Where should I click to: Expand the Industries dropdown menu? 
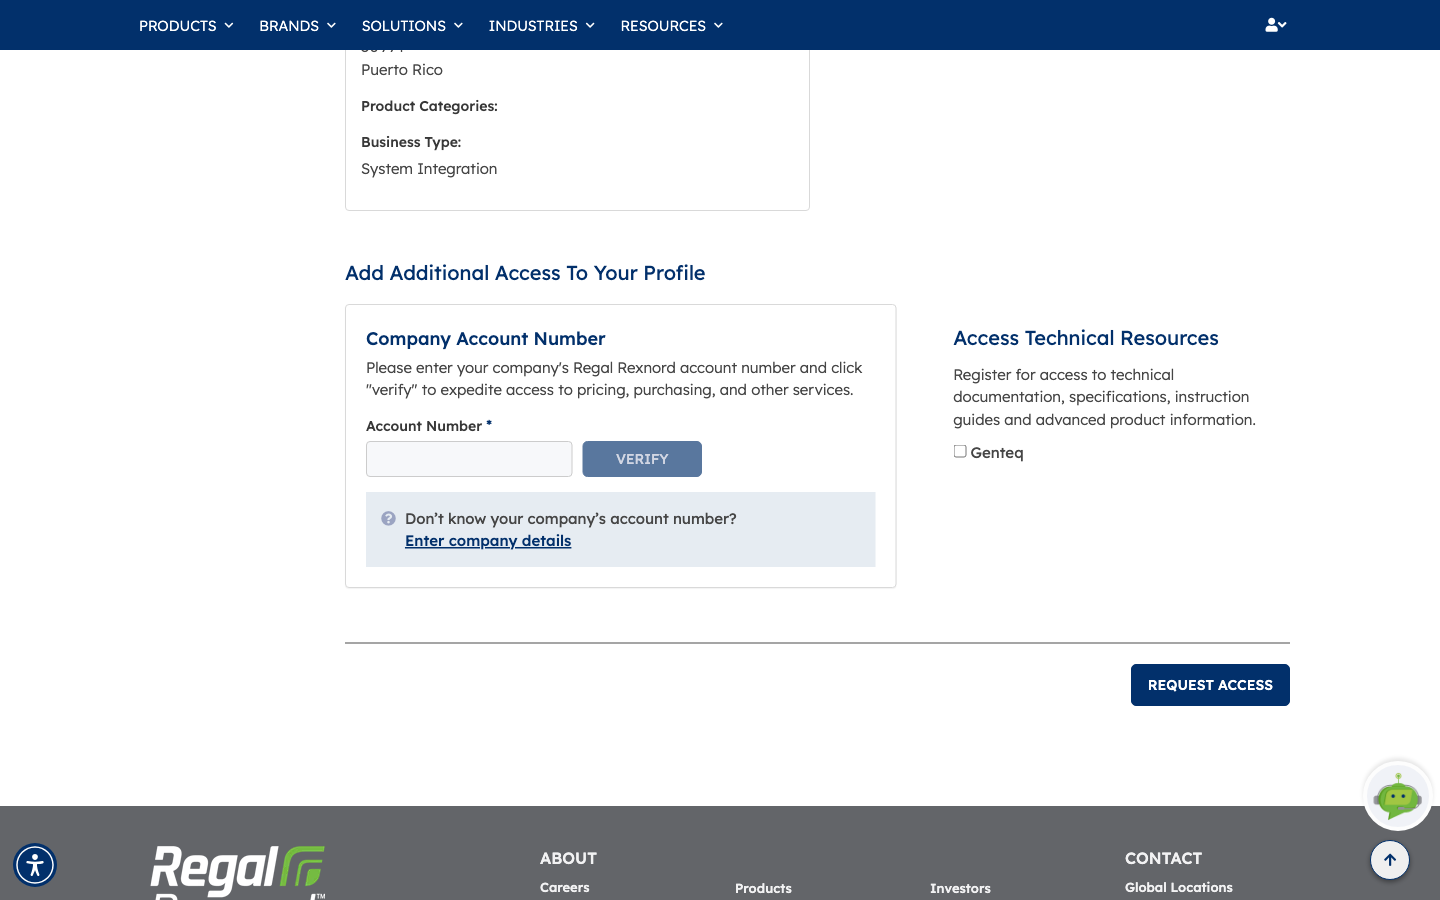tap(541, 25)
